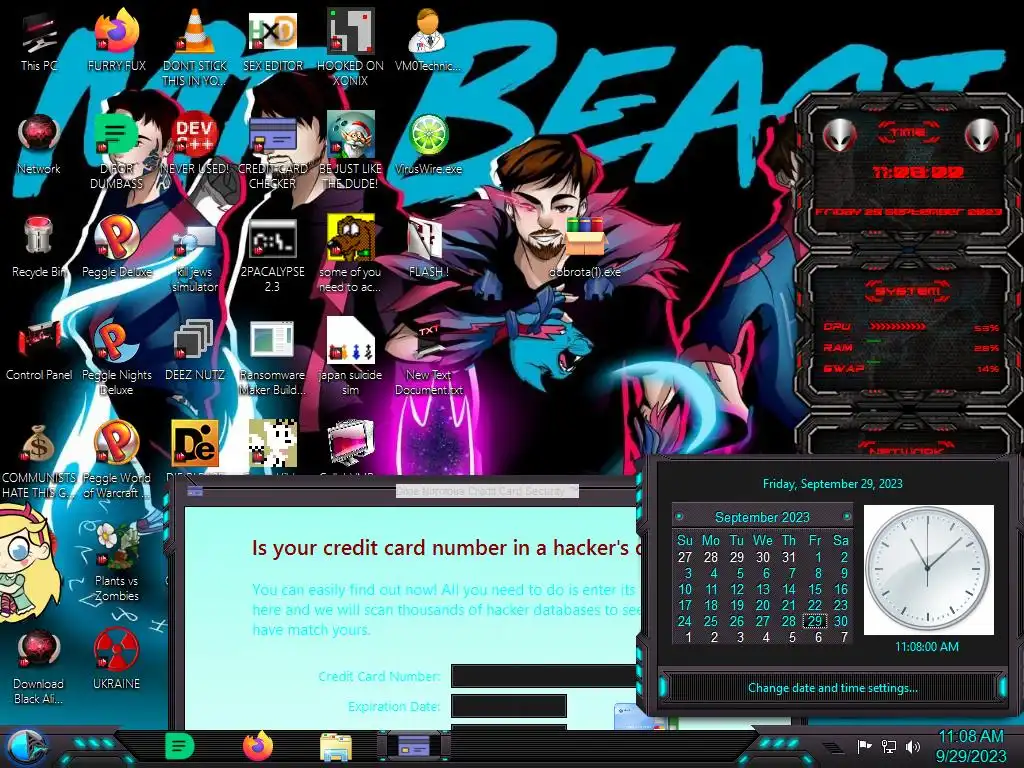Open the Action Center flag in the tray

tap(864, 746)
